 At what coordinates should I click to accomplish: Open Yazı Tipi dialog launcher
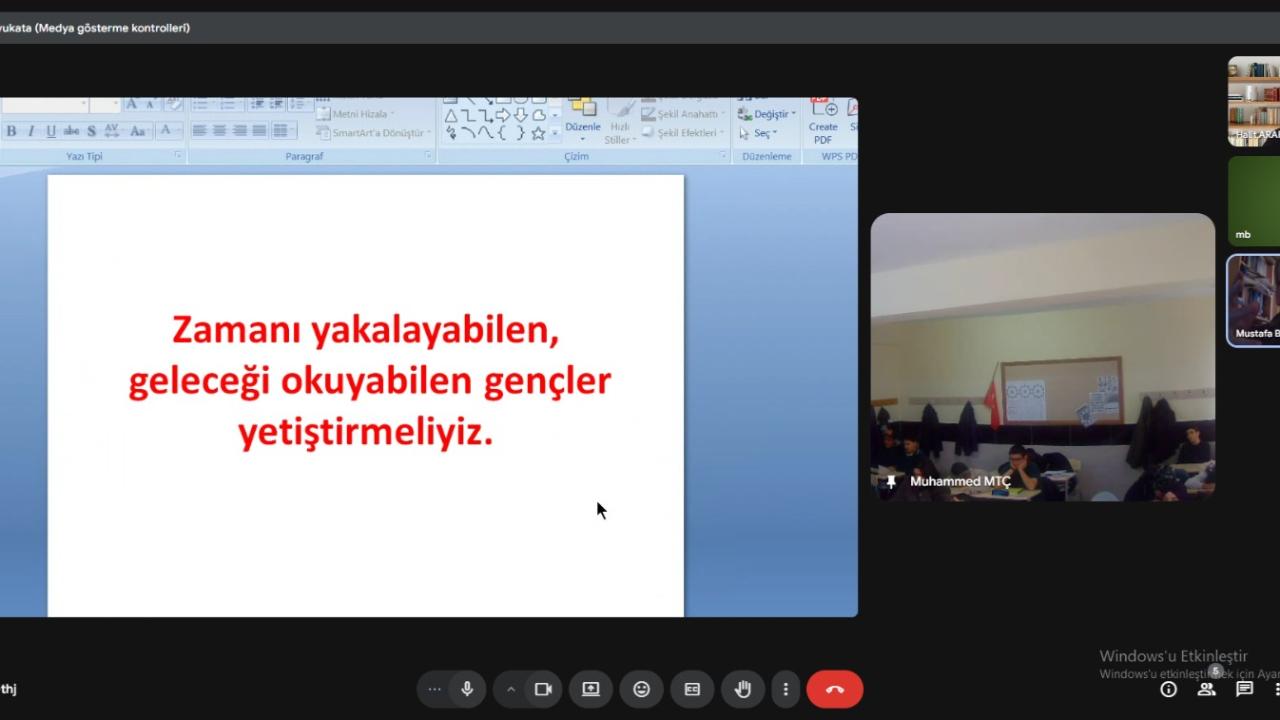178,156
